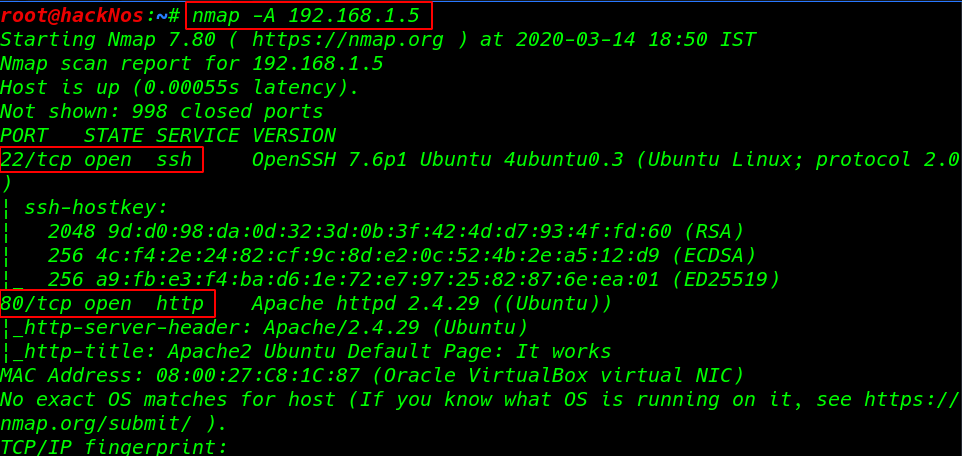The height and width of the screenshot is (456, 962).
Task: Click the TCP/IP fingerprint line
Action: tap(114, 447)
